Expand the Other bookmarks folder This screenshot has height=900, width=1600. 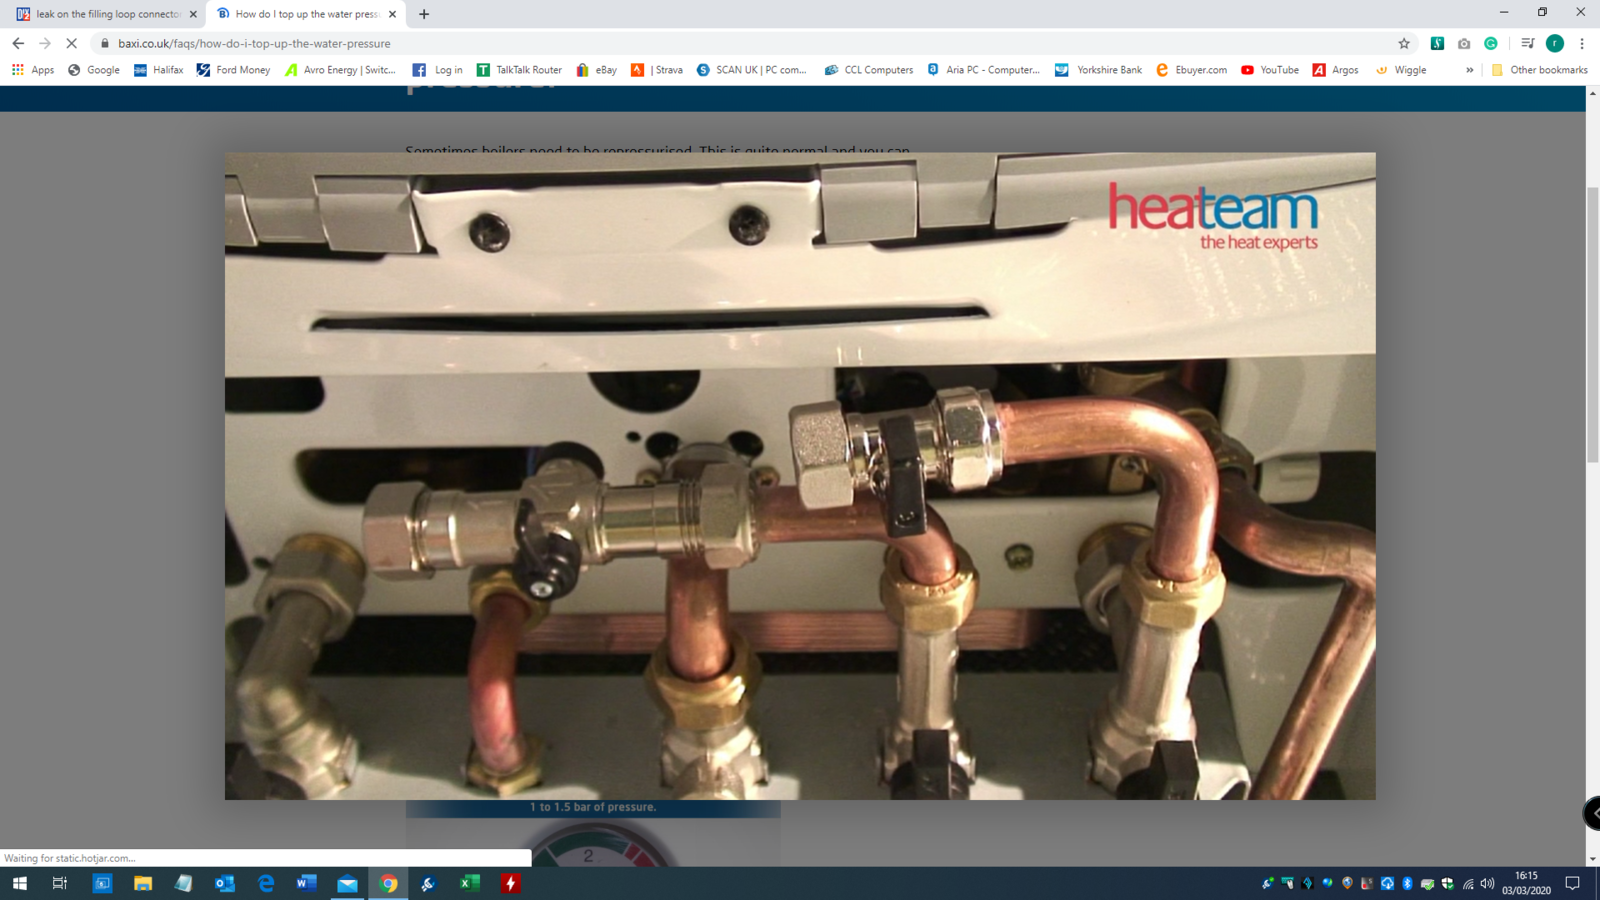coord(1538,69)
